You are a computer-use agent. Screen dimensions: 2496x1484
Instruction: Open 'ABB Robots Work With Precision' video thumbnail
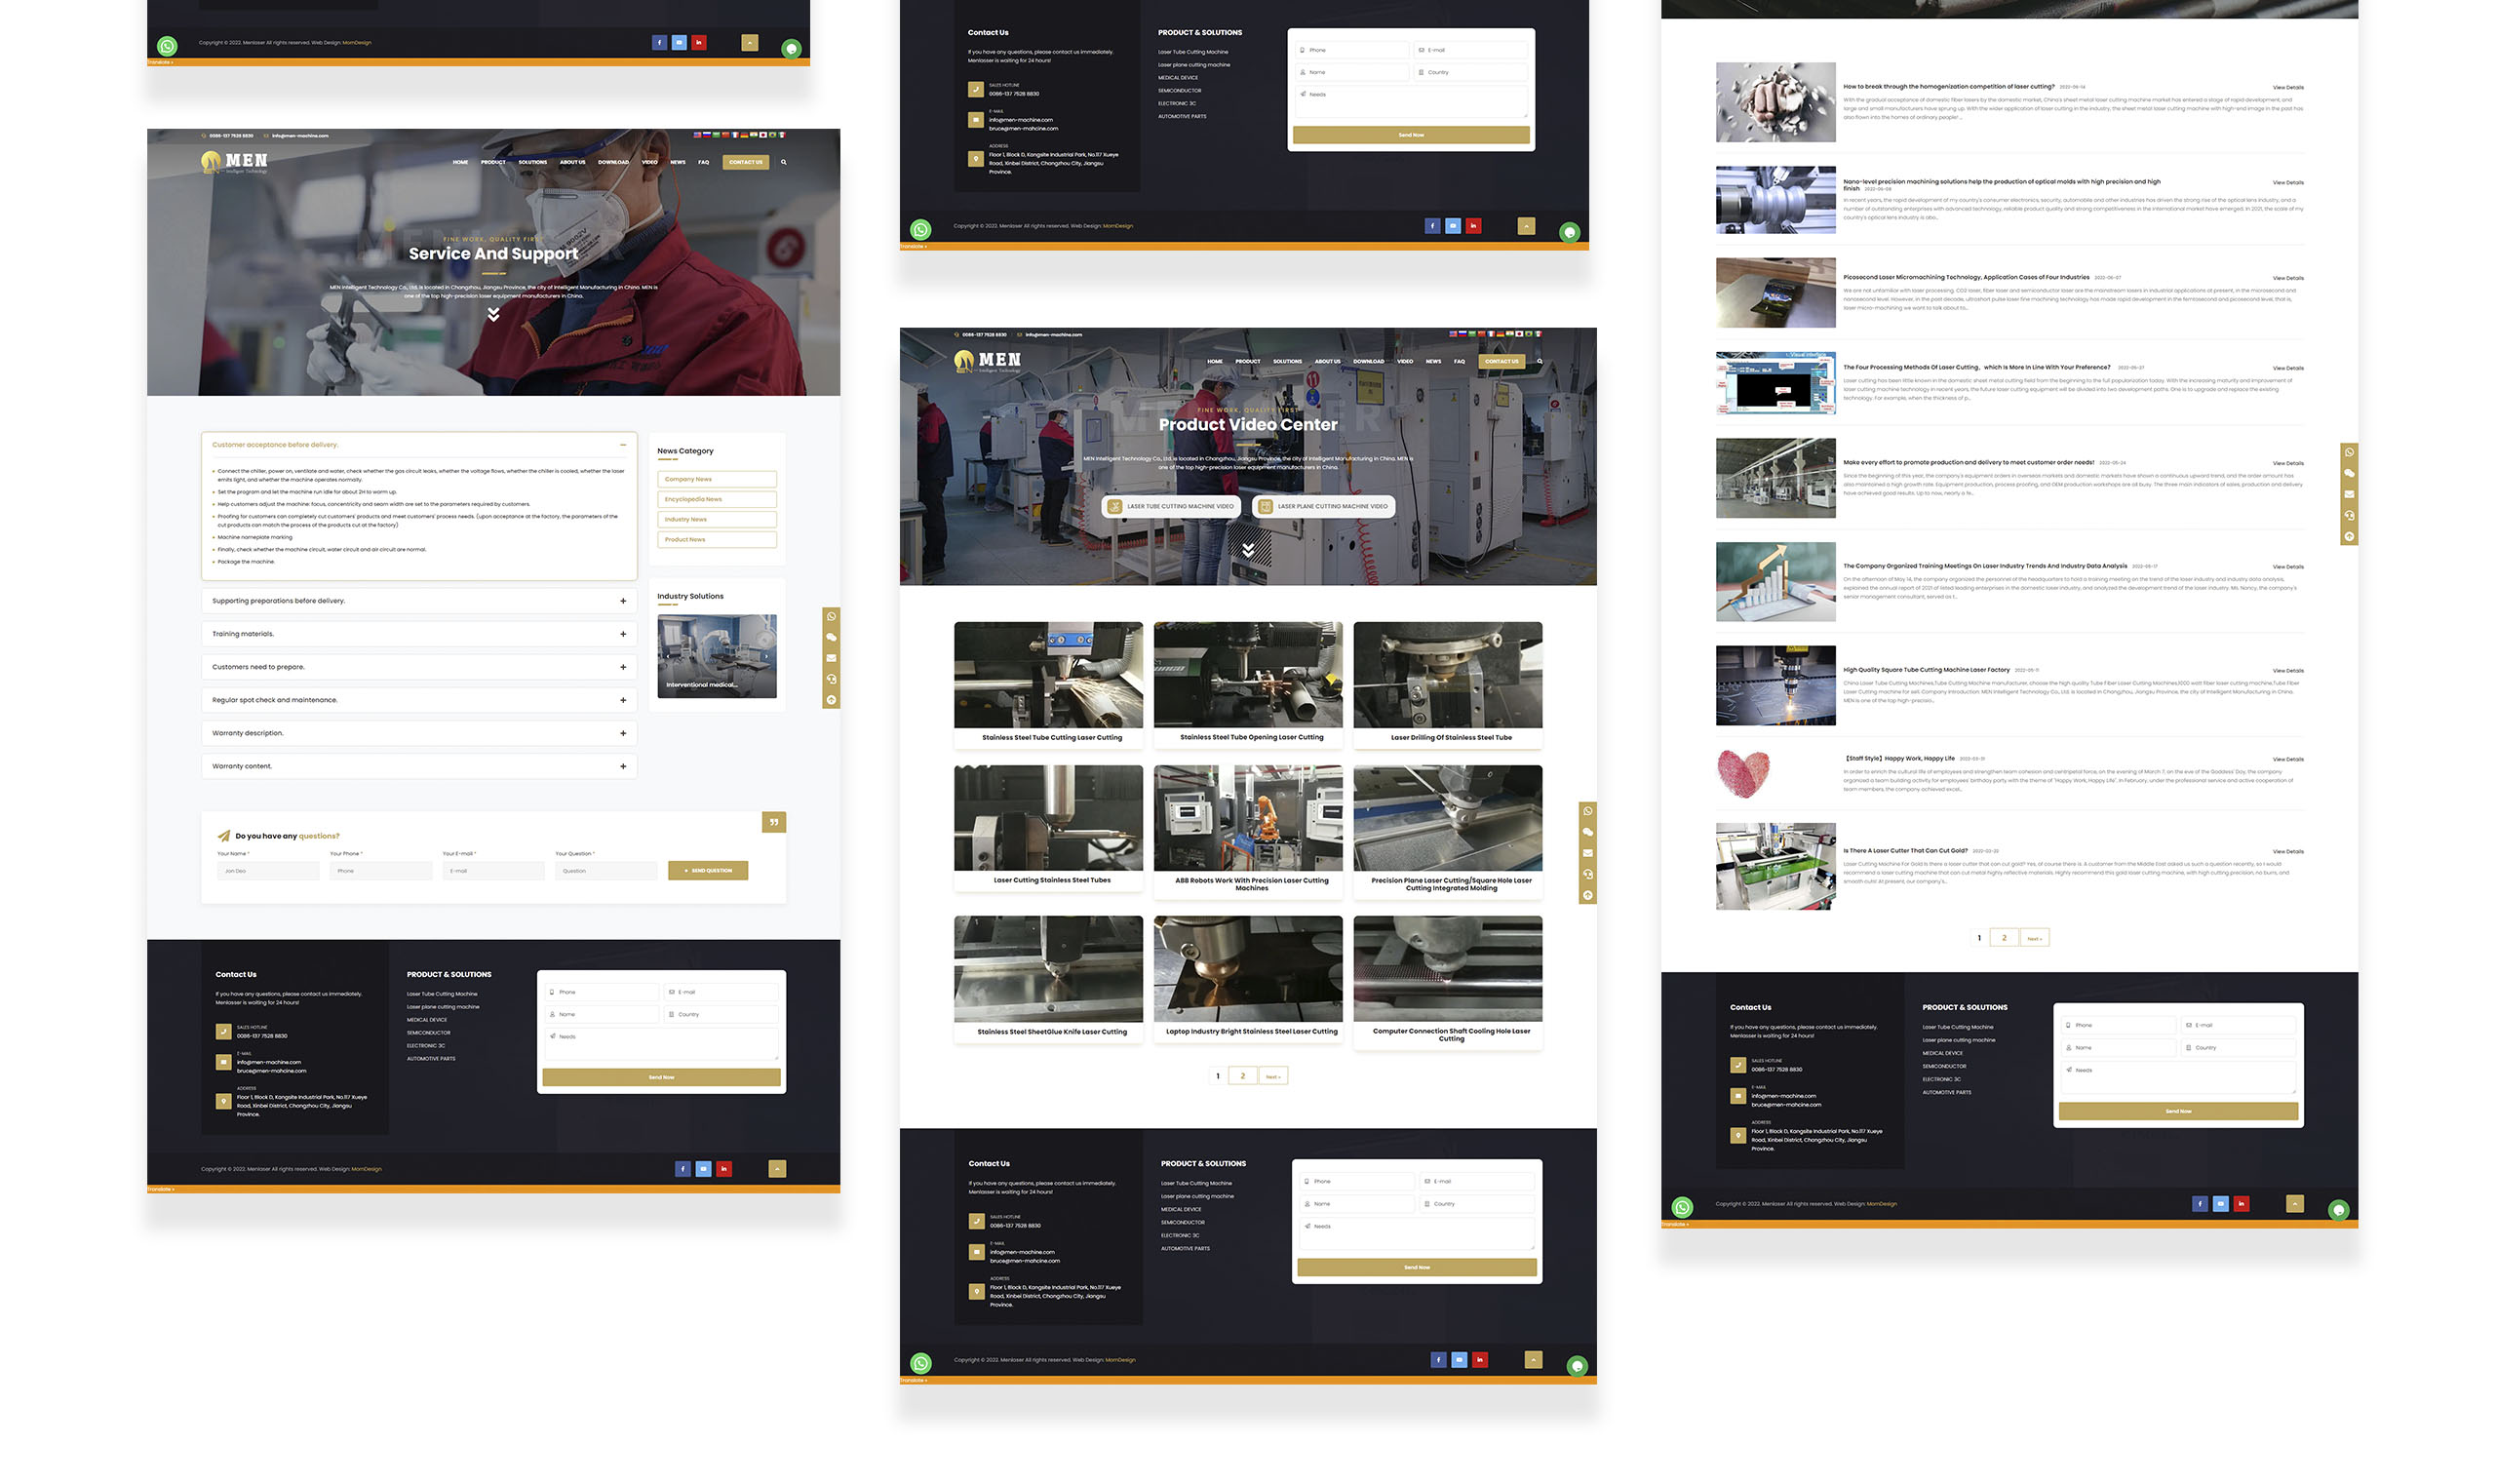[1248, 818]
